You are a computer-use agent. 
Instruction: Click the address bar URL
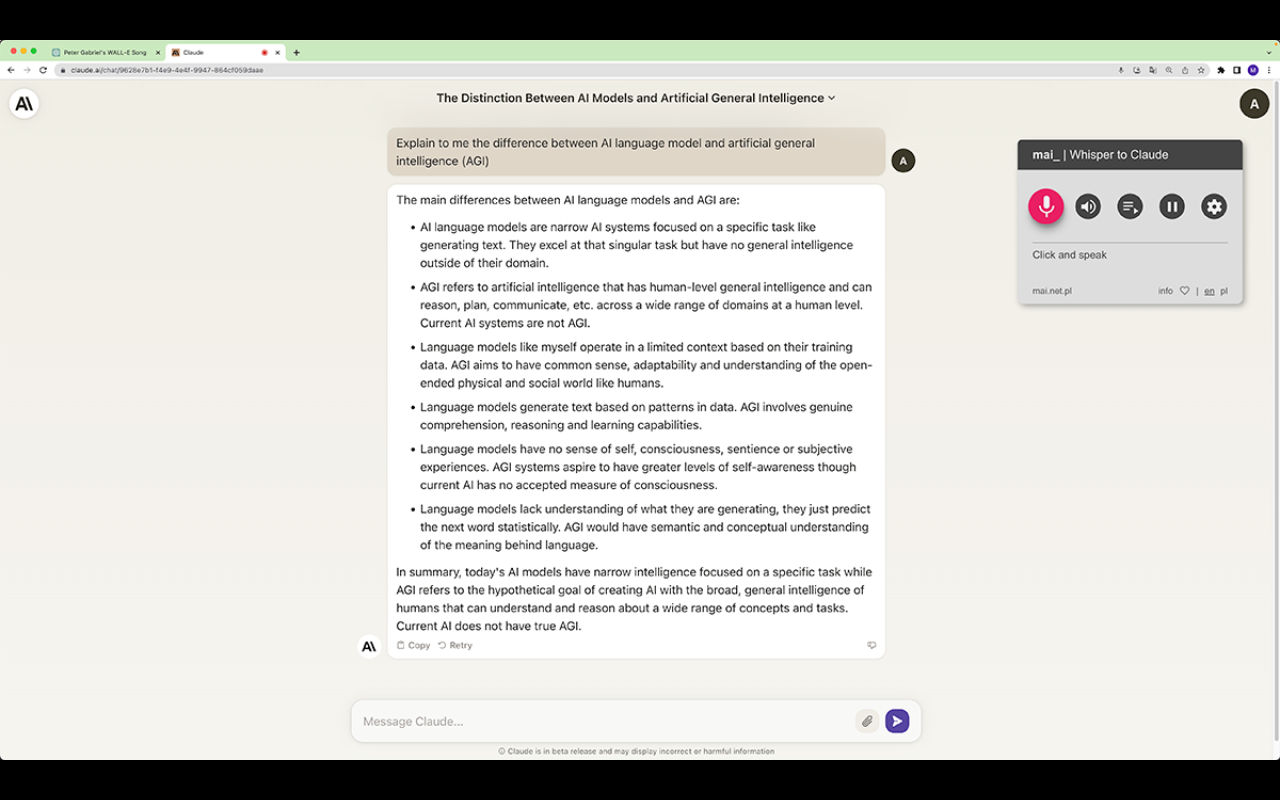(x=167, y=70)
